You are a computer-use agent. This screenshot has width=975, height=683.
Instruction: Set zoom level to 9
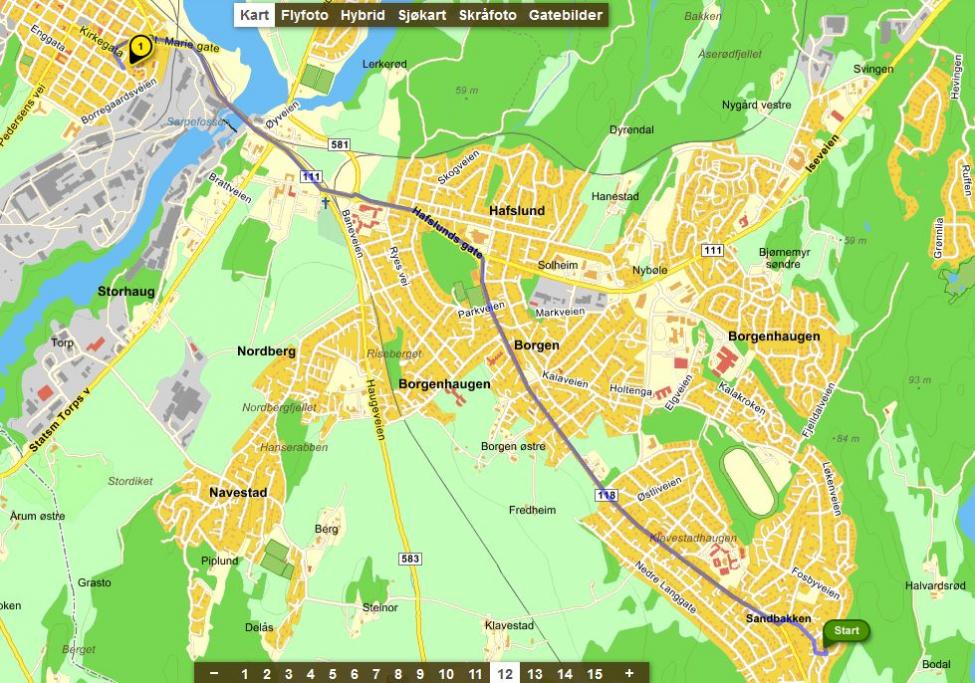click(x=420, y=674)
